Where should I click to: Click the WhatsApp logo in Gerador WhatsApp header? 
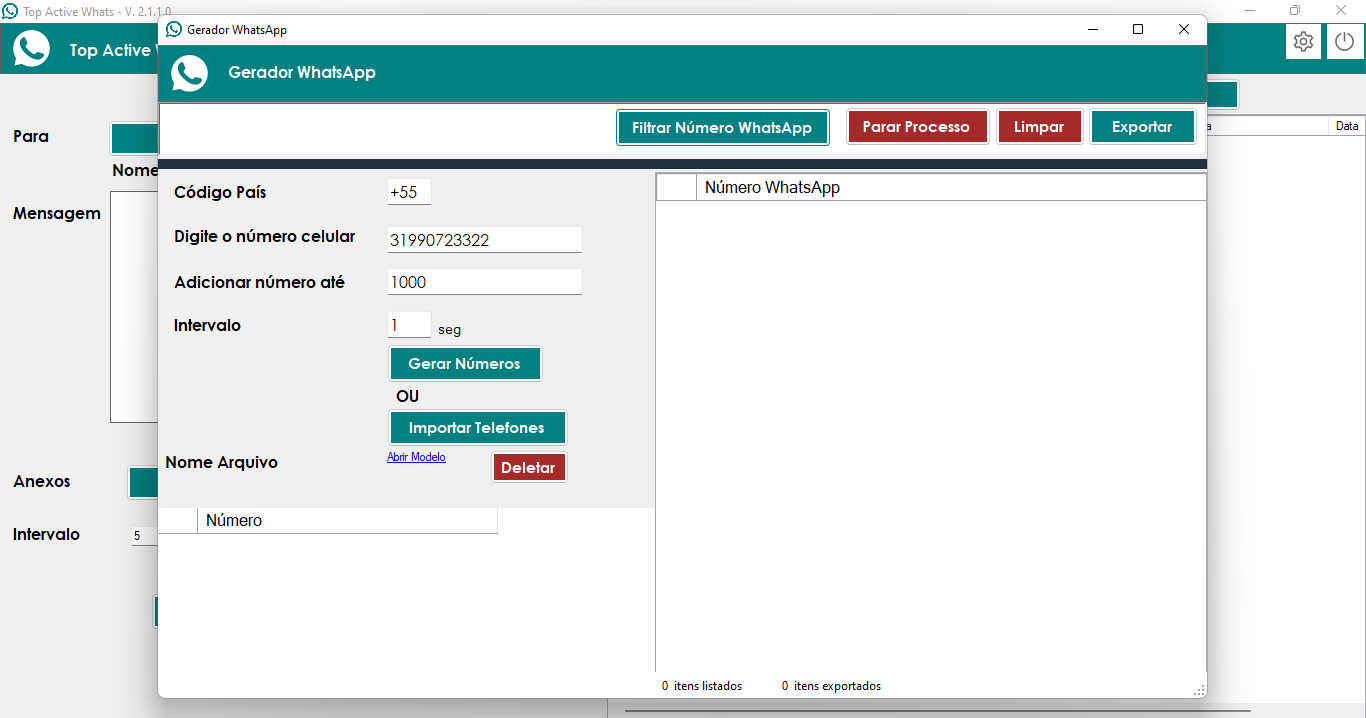[x=189, y=73]
